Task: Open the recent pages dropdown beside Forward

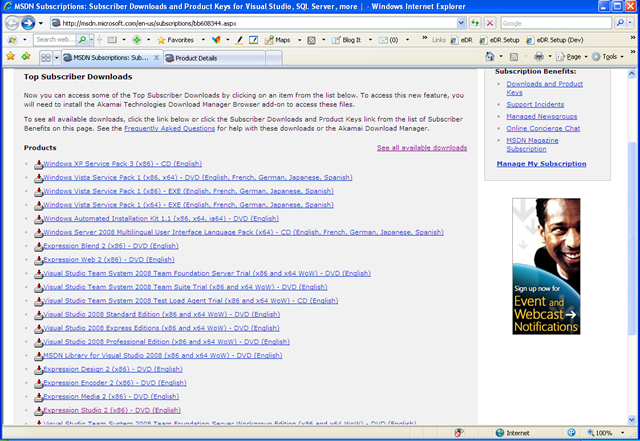Action: [40, 23]
